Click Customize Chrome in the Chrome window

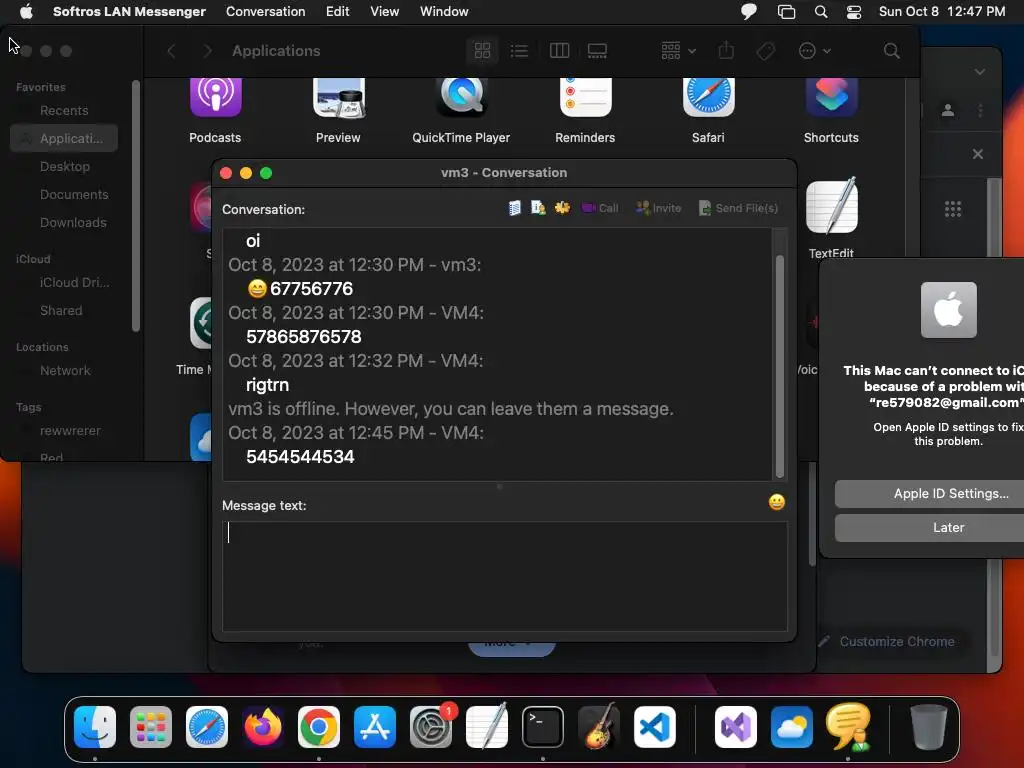tap(888, 642)
